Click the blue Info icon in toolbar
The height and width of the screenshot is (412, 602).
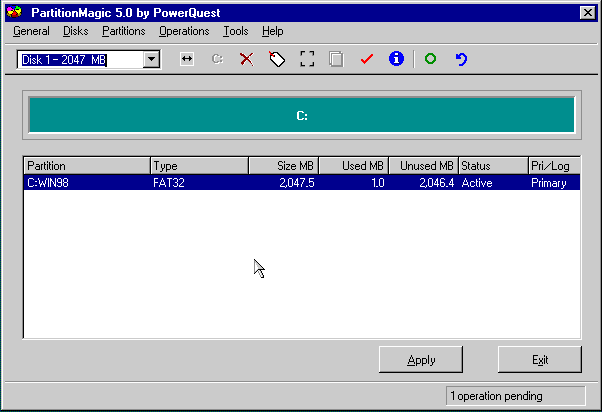coord(396,60)
